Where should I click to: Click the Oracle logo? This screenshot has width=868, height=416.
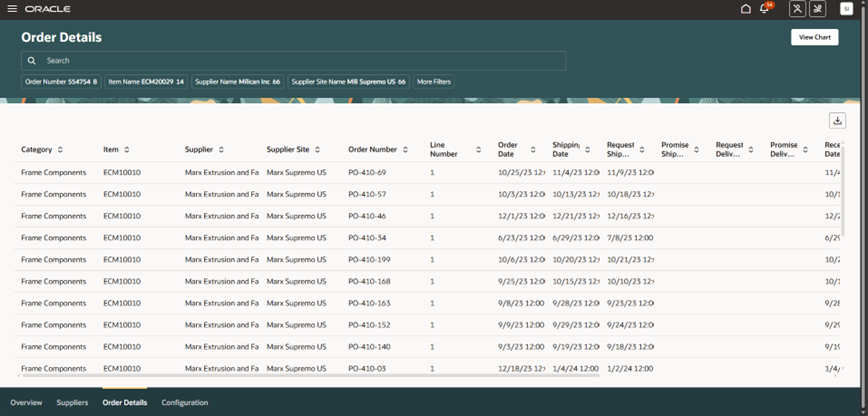pyautogui.click(x=48, y=9)
